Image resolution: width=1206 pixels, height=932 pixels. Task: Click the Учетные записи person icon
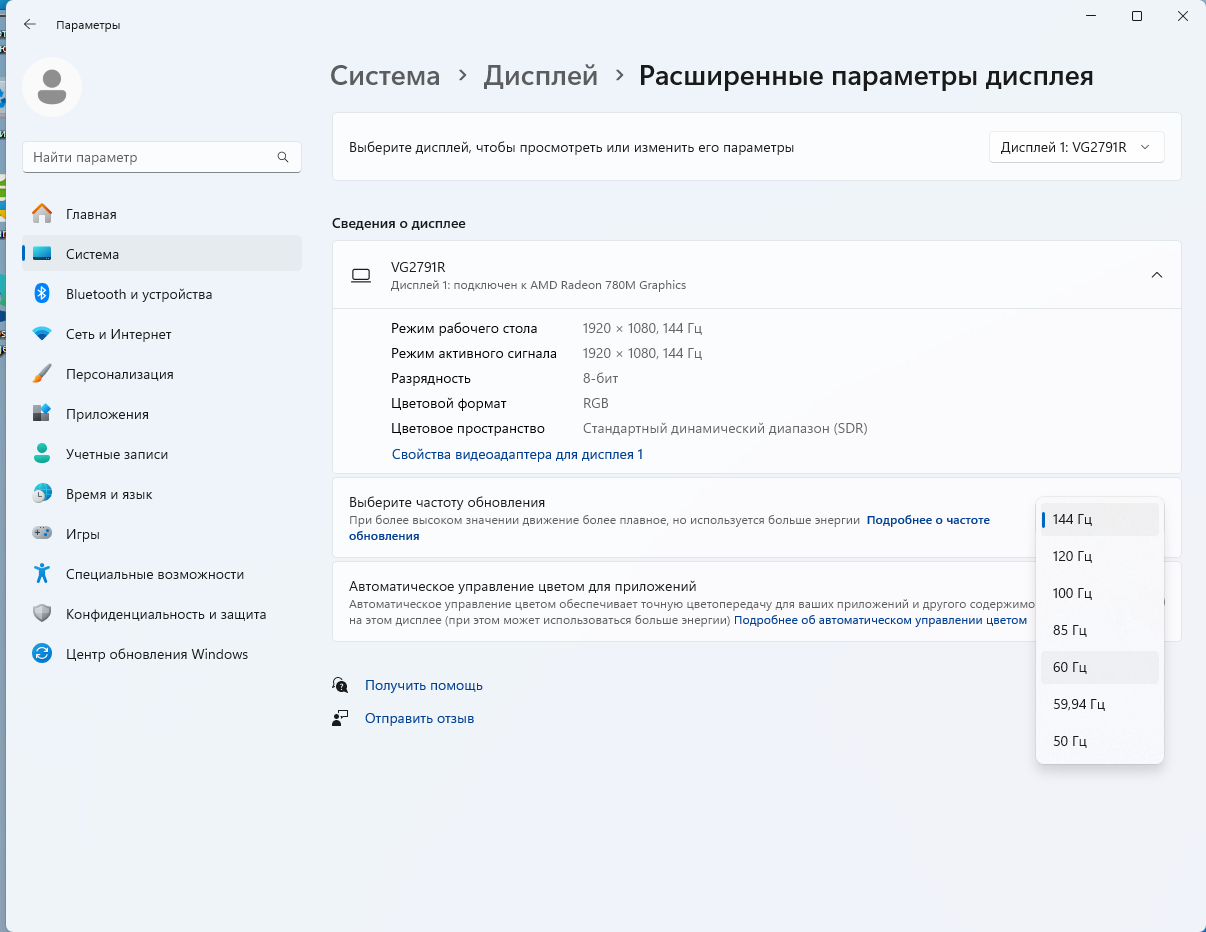pyautogui.click(x=42, y=454)
